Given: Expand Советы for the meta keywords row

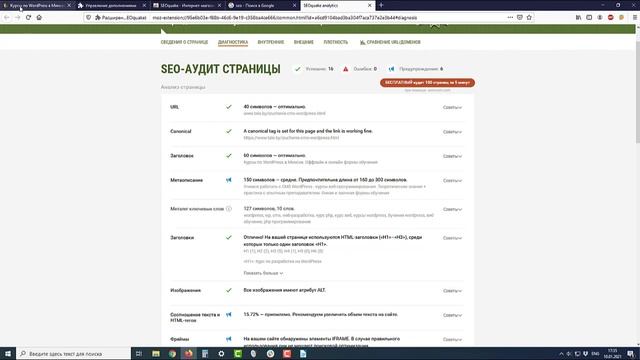Looking at the screenshot, I should (x=452, y=209).
